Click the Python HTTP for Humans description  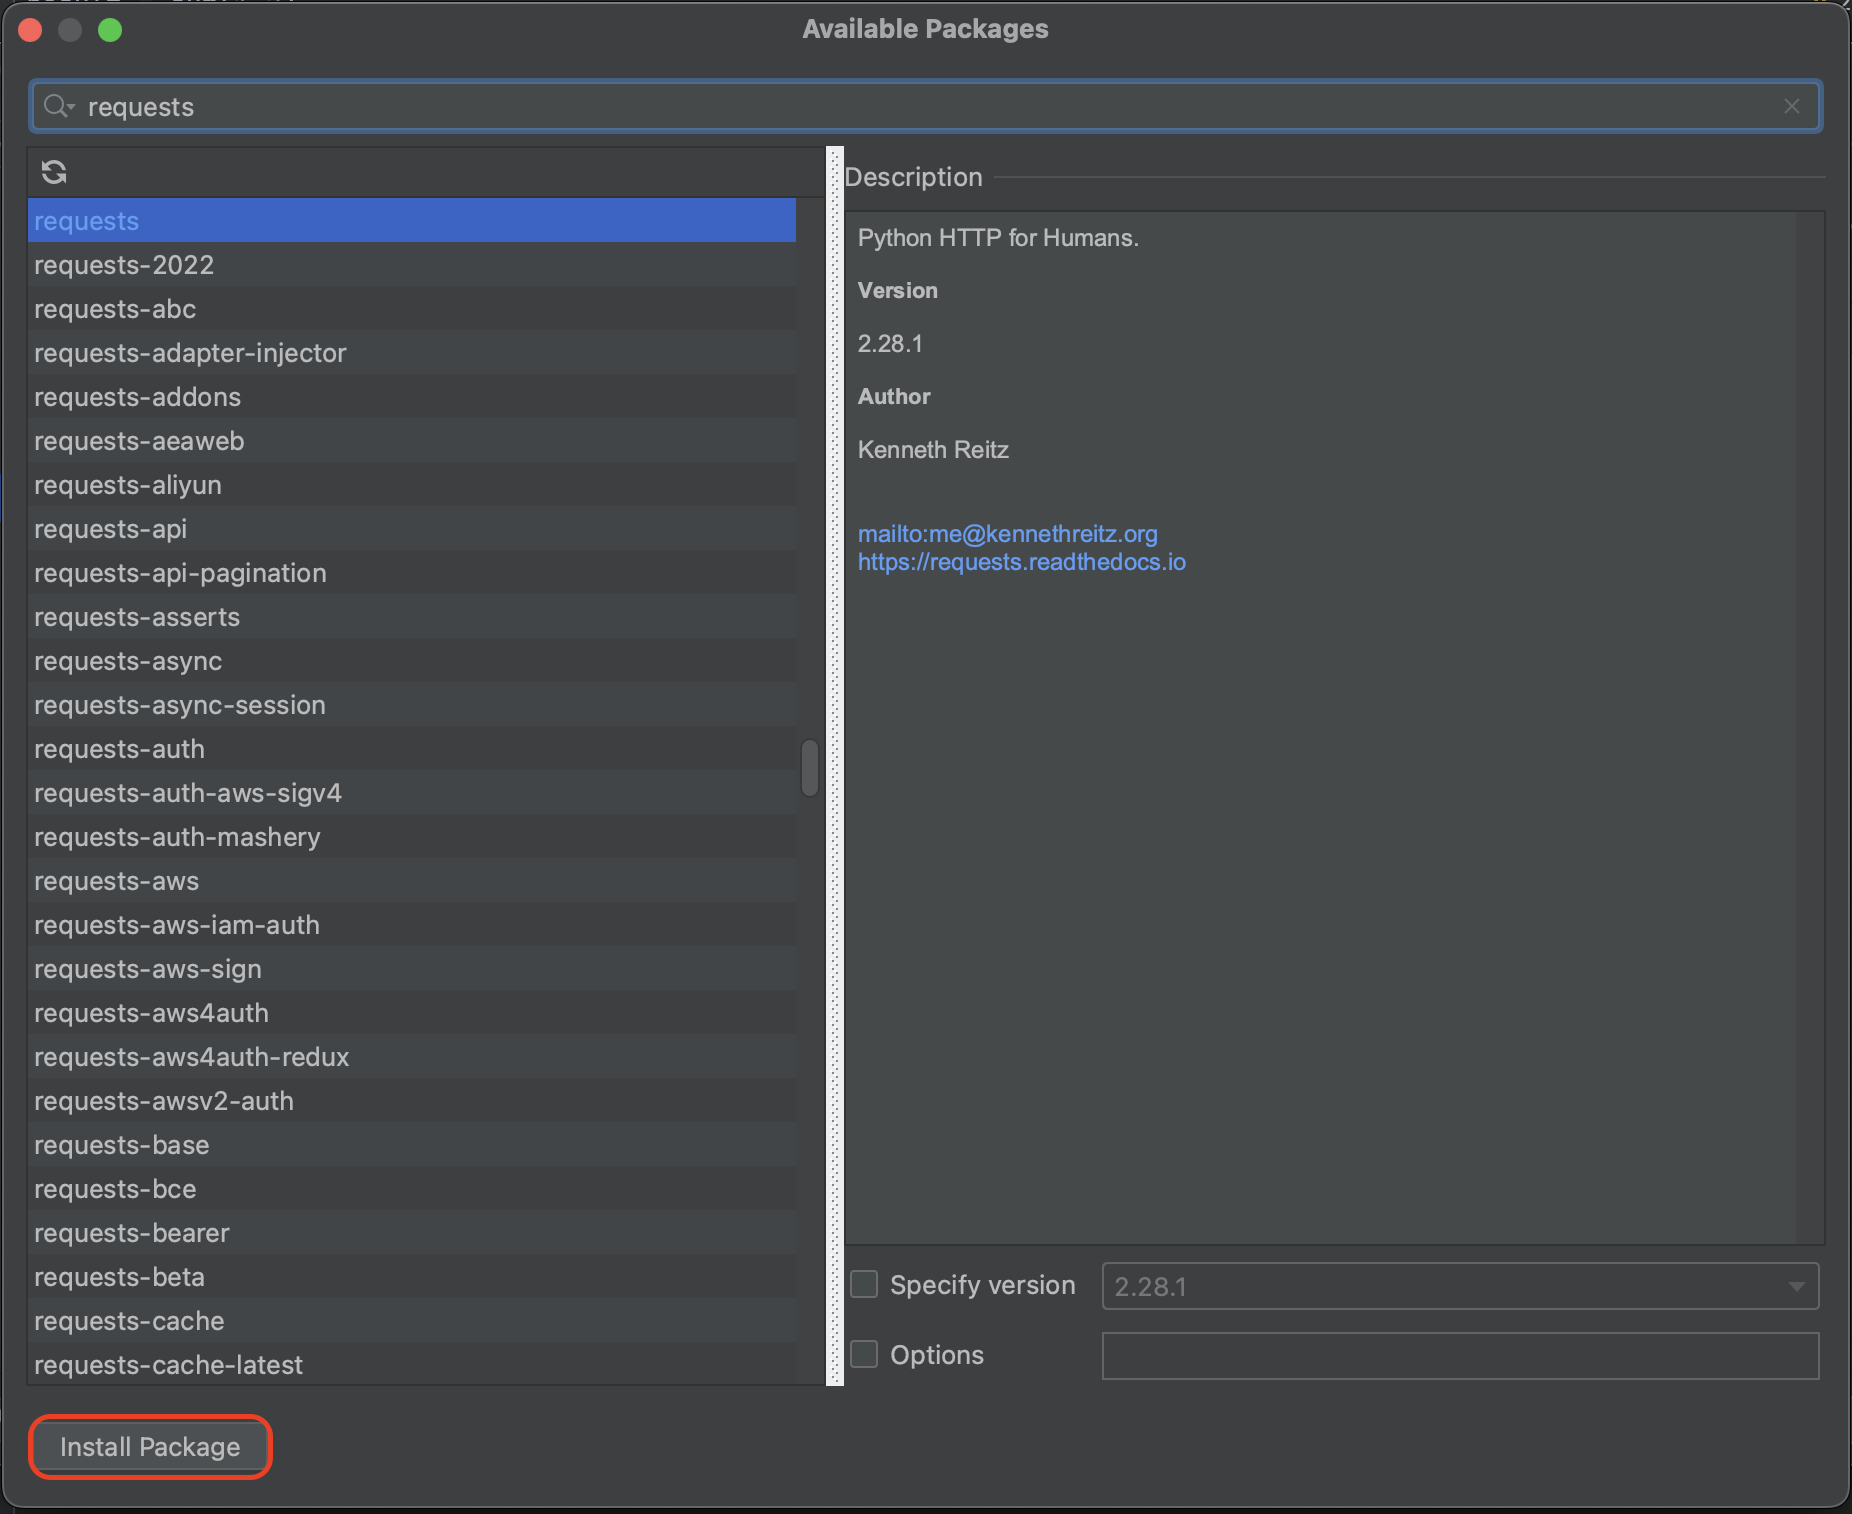tap(998, 238)
